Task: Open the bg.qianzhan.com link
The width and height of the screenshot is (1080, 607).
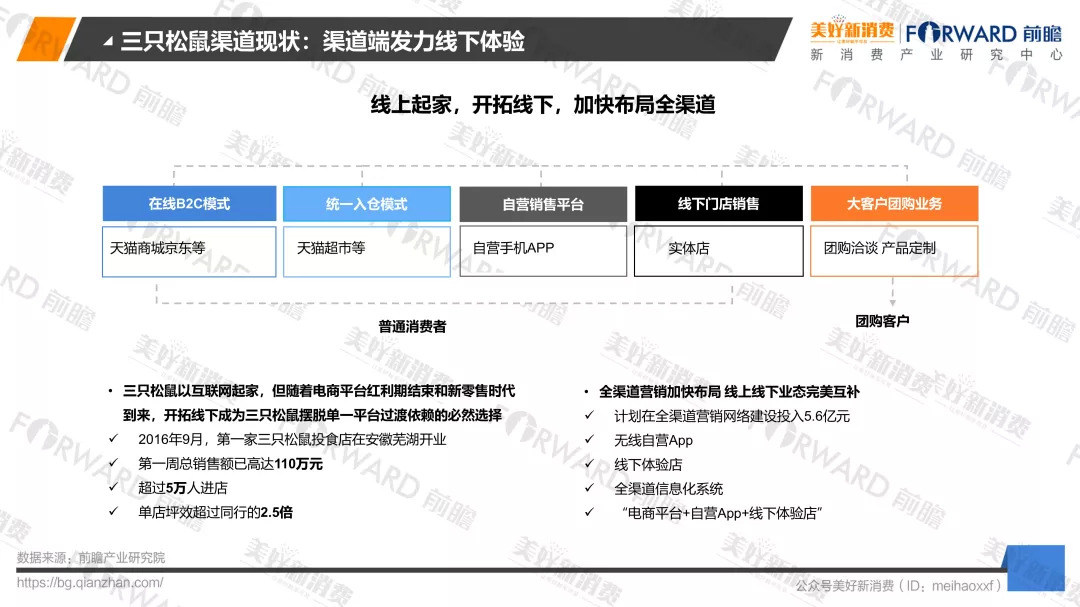Action: tap(90, 582)
